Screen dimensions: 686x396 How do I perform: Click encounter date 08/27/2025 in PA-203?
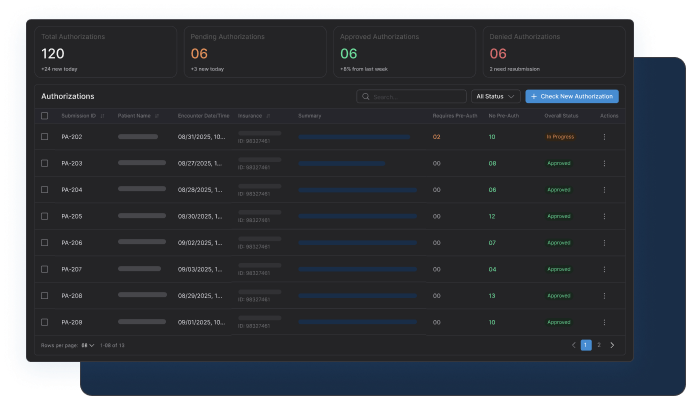point(200,163)
